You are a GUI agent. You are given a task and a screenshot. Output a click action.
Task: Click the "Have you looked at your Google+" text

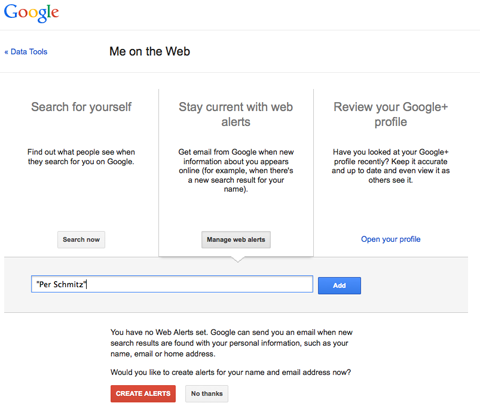point(391,166)
